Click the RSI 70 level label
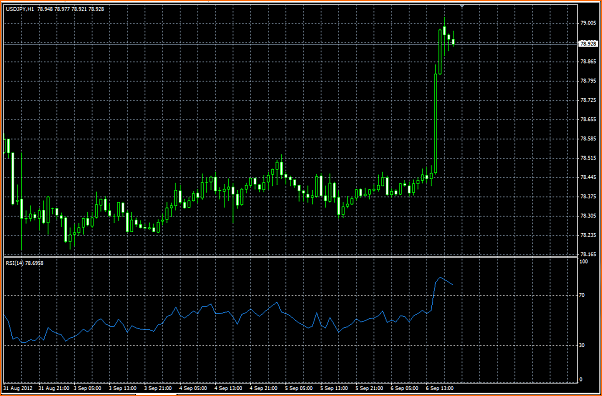Viewport: 602px width, 396px height. click(x=582, y=295)
